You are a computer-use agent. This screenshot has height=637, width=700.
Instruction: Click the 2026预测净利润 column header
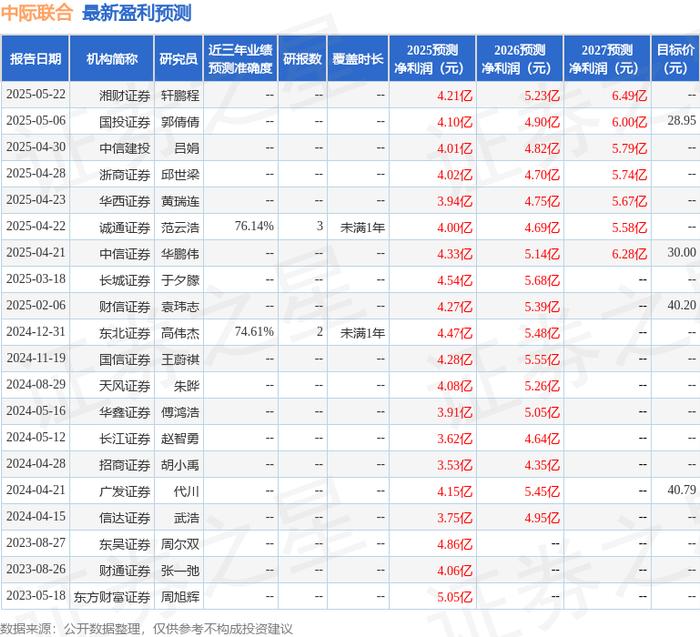(x=520, y=58)
